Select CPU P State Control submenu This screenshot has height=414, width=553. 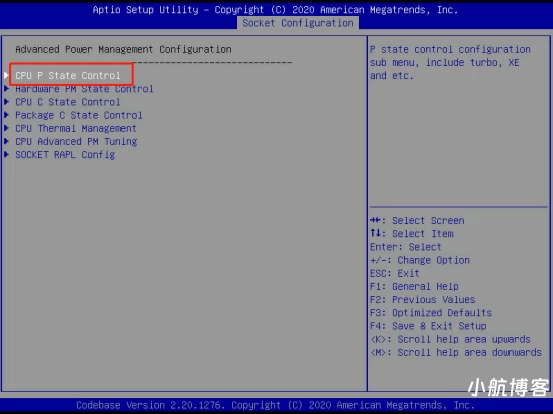[x=68, y=75]
